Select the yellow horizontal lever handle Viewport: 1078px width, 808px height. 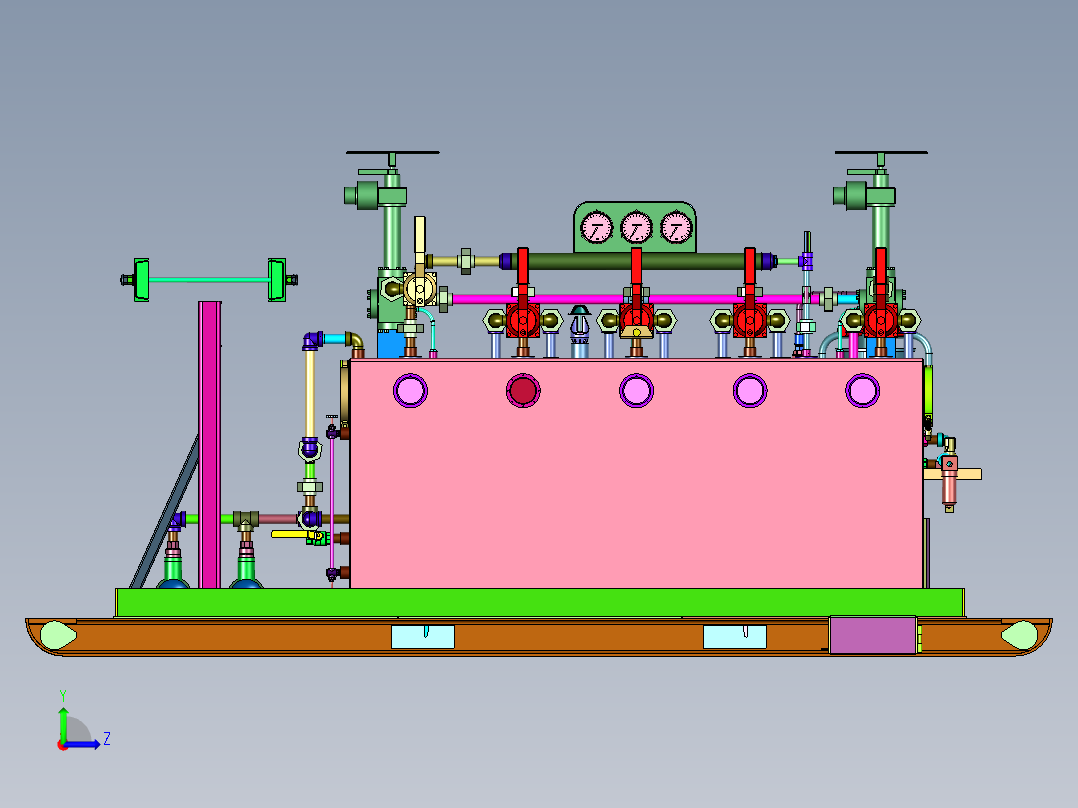[x=292, y=534]
